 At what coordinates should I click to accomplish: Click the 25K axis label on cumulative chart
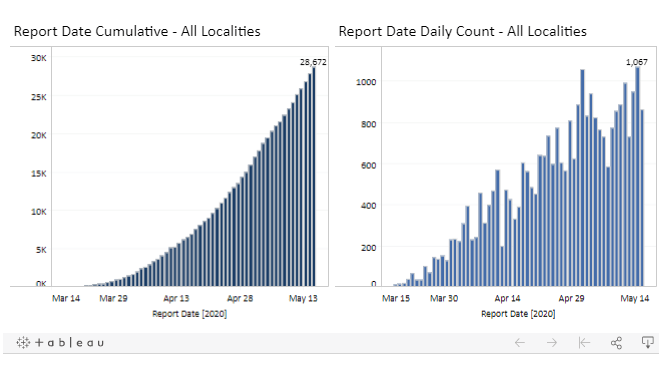pos(39,97)
